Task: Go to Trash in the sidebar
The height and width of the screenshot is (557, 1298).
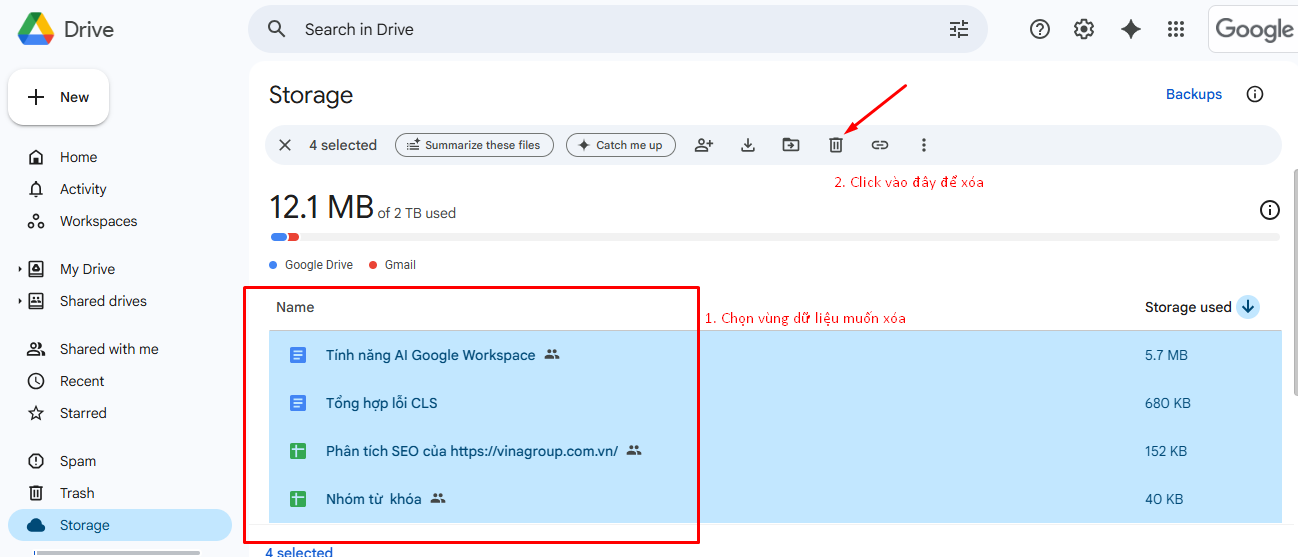Action: tap(77, 493)
